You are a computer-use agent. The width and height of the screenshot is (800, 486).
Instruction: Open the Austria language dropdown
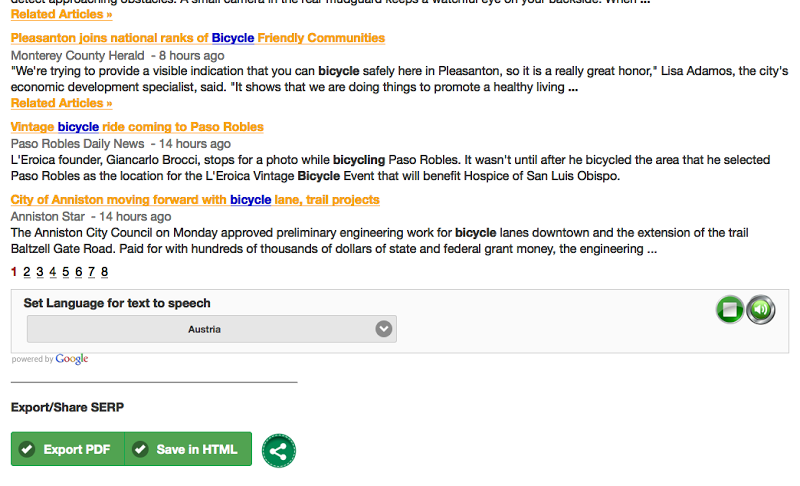[x=211, y=329]
